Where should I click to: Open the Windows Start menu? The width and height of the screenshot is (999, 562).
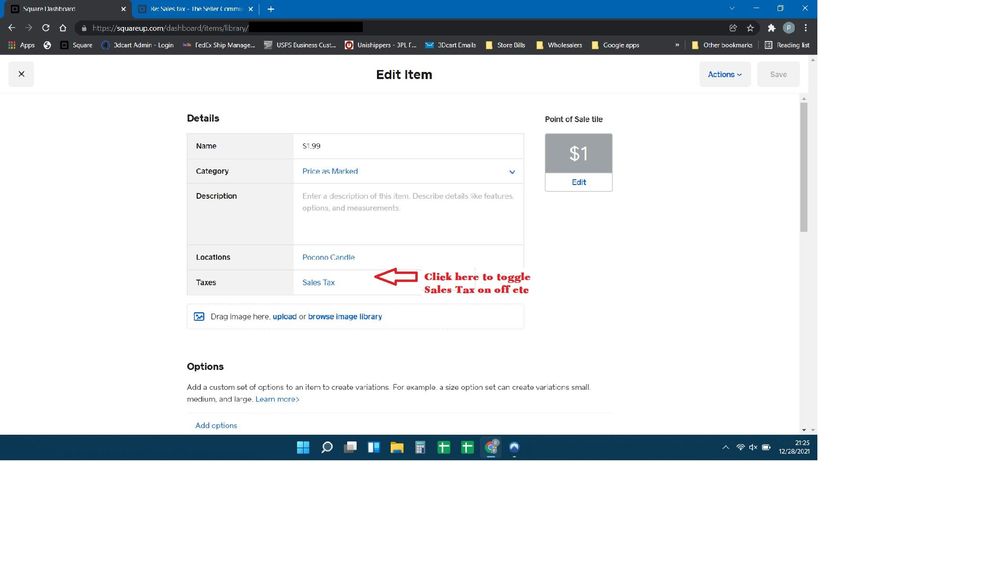pos(303,448)
